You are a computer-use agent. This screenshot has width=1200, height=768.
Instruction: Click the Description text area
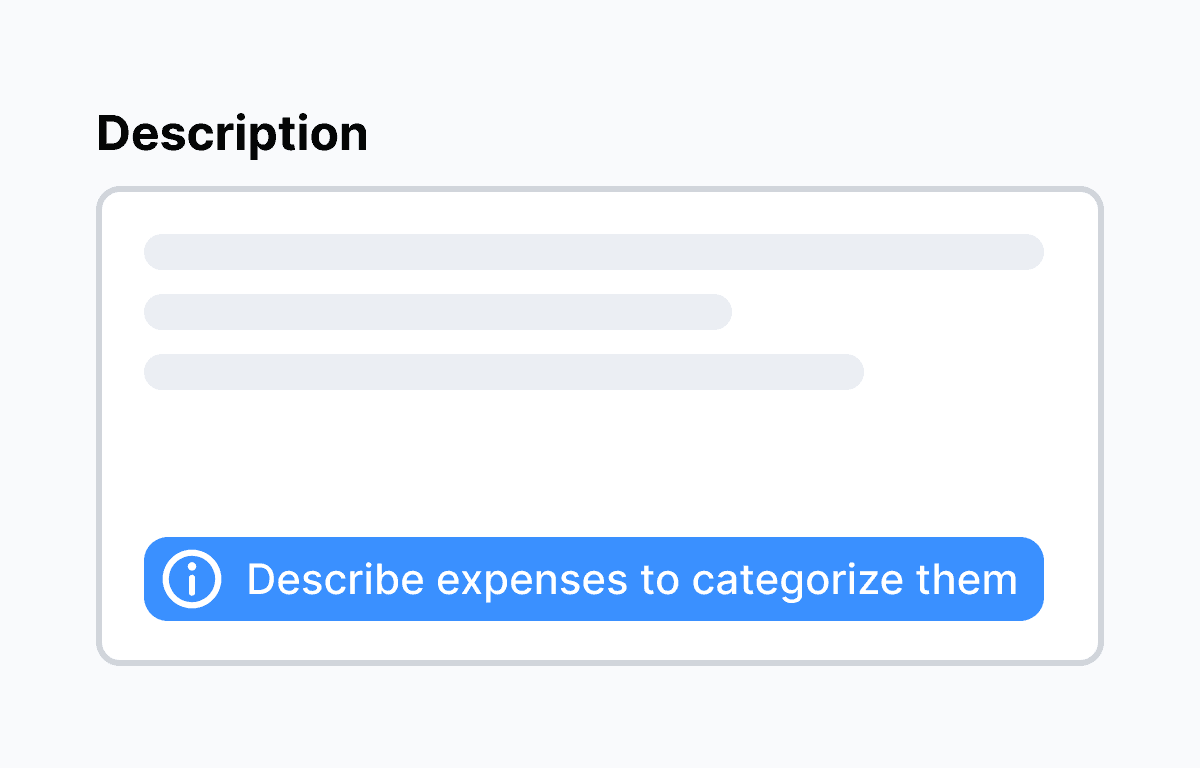[598, 450]
